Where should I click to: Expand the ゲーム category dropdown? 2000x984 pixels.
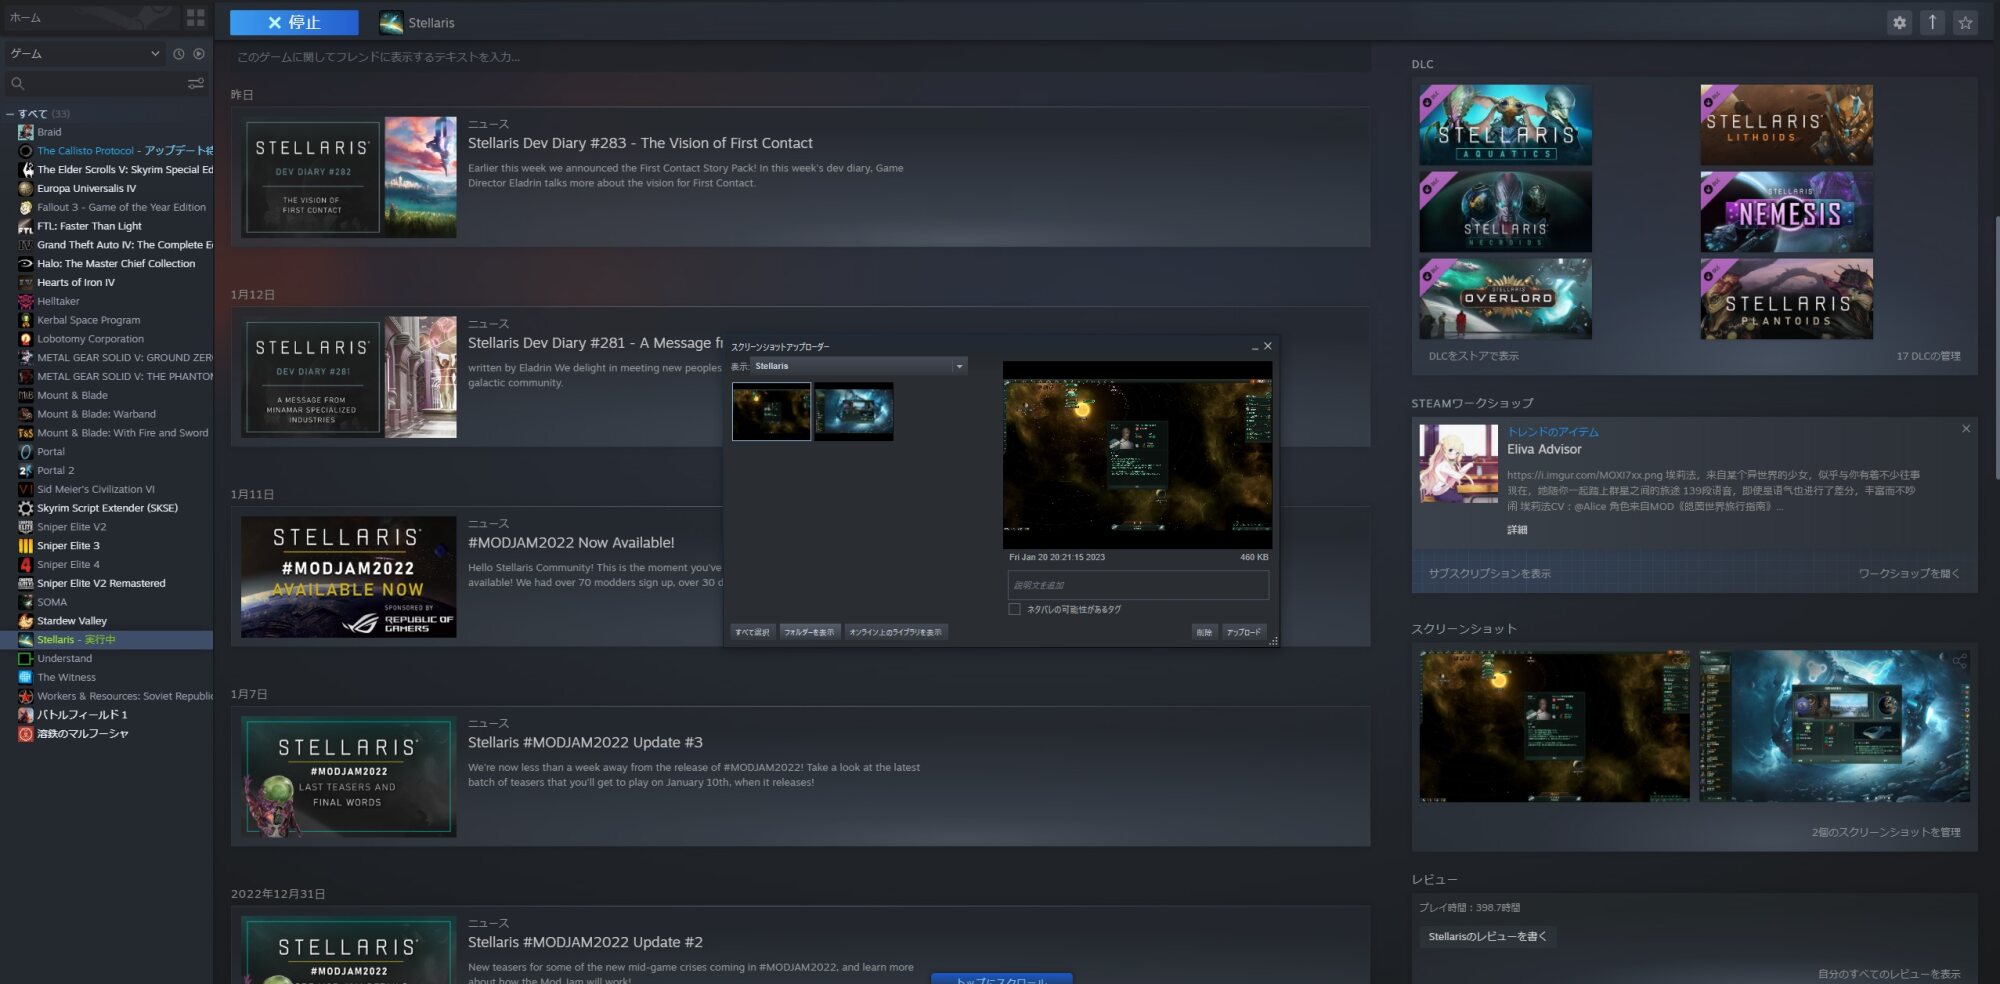154,54
